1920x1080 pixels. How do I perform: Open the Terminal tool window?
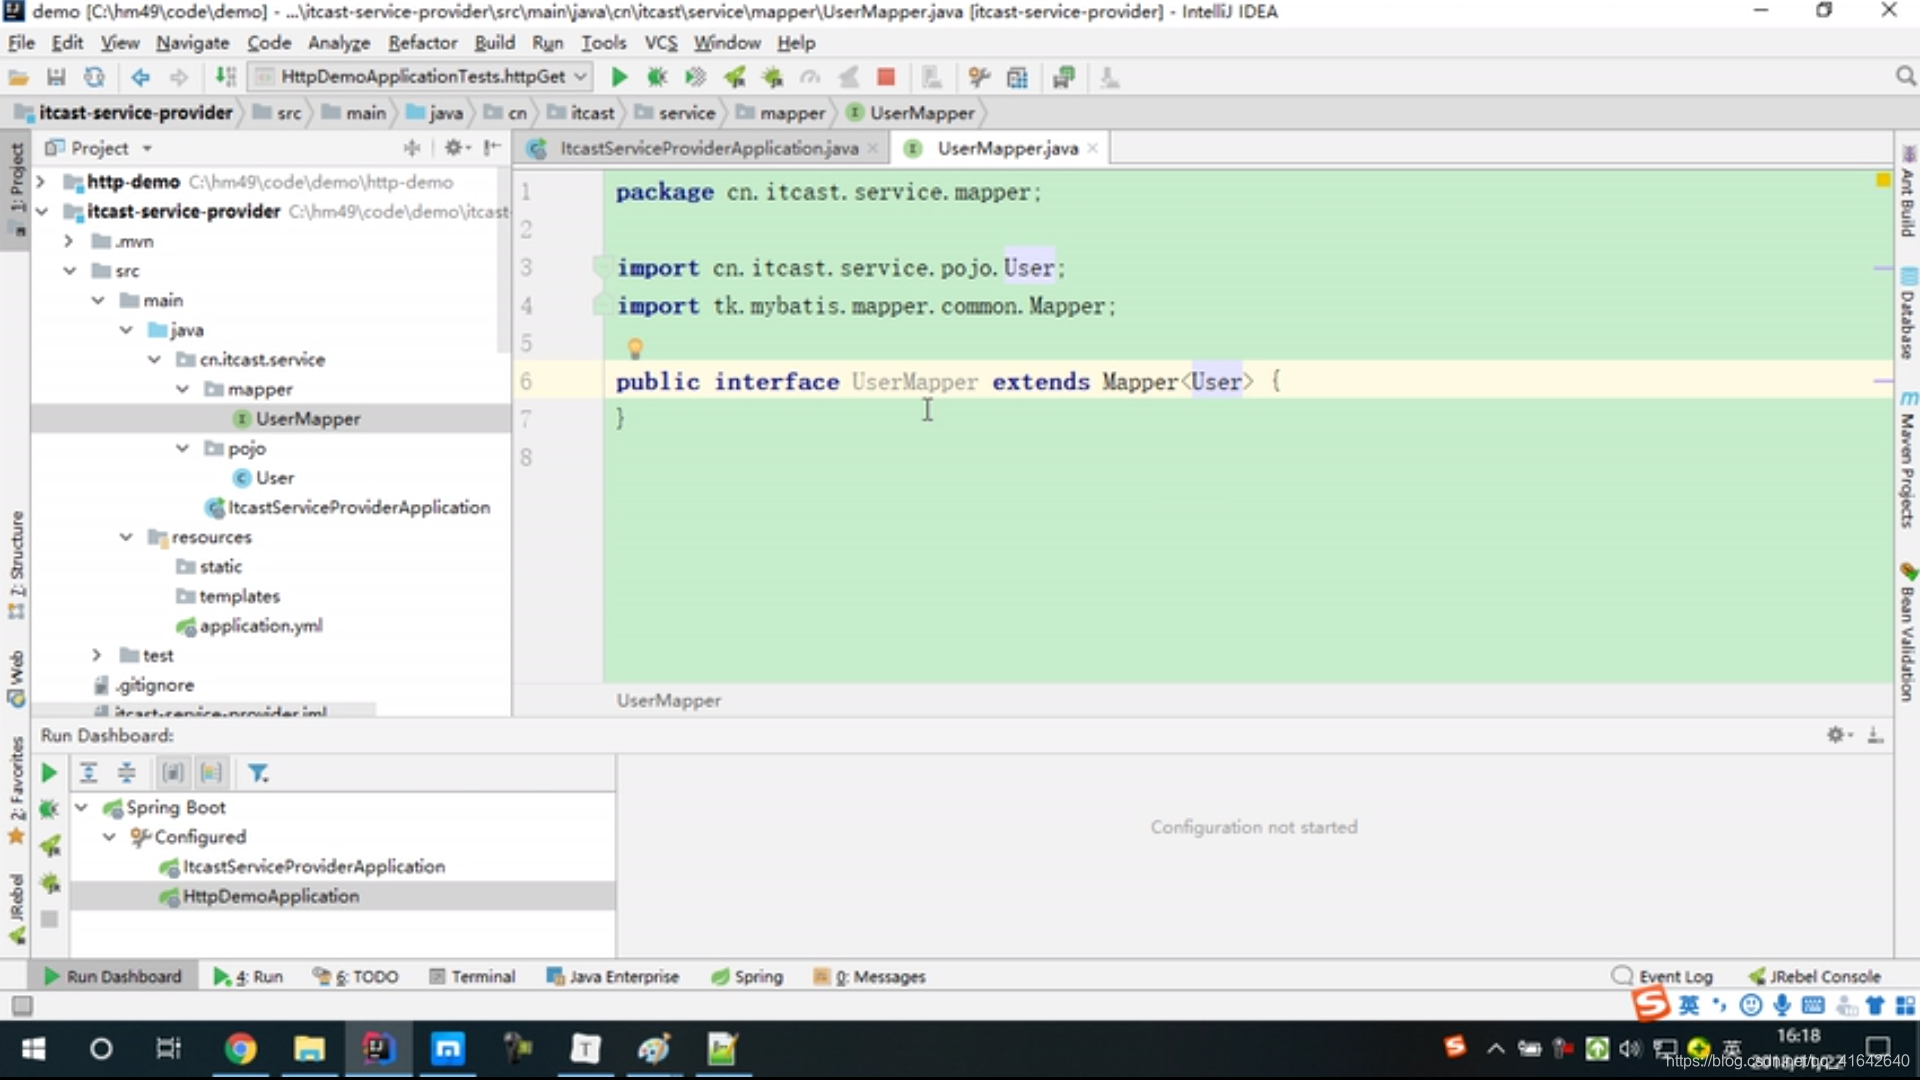tap(472, 976)
